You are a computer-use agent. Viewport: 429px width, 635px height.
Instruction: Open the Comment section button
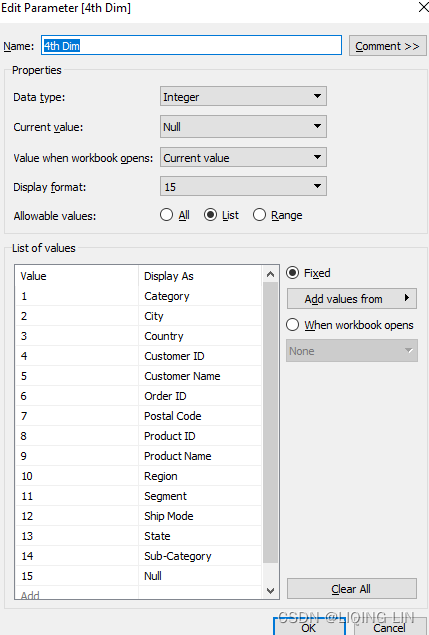tap(387, 46)
